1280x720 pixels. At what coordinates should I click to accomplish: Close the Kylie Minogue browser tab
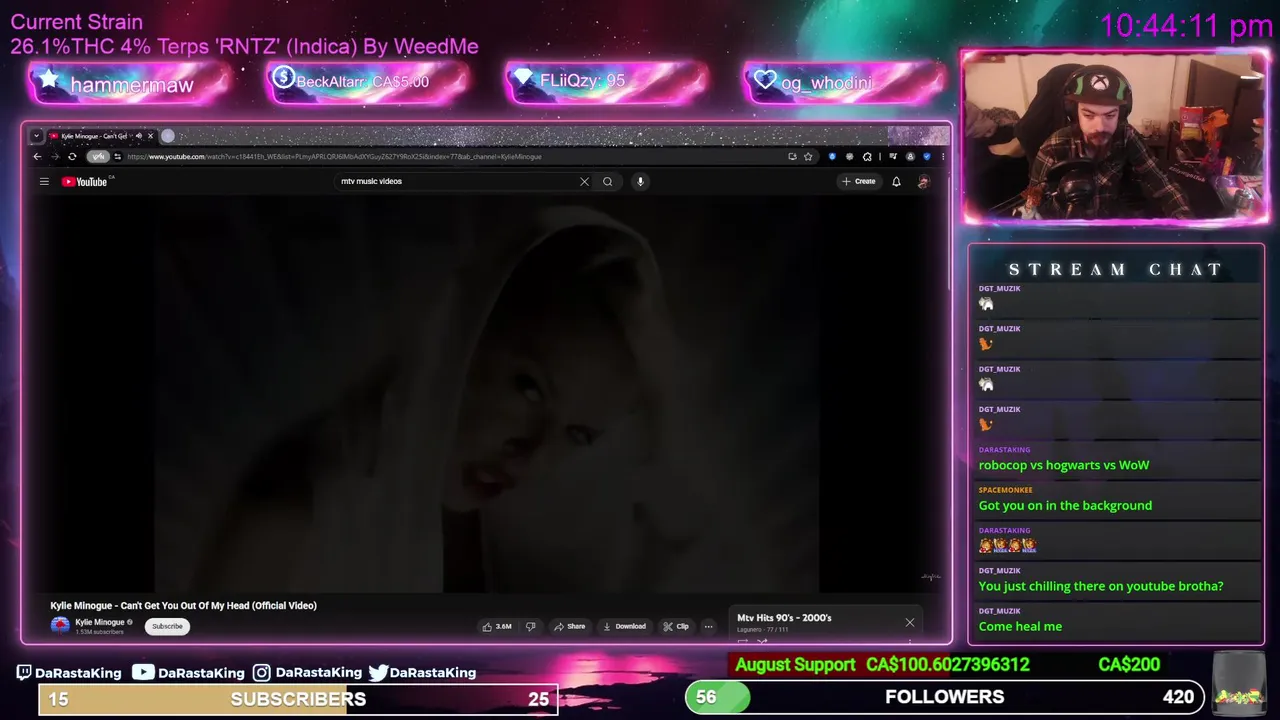tap(150, 136)
